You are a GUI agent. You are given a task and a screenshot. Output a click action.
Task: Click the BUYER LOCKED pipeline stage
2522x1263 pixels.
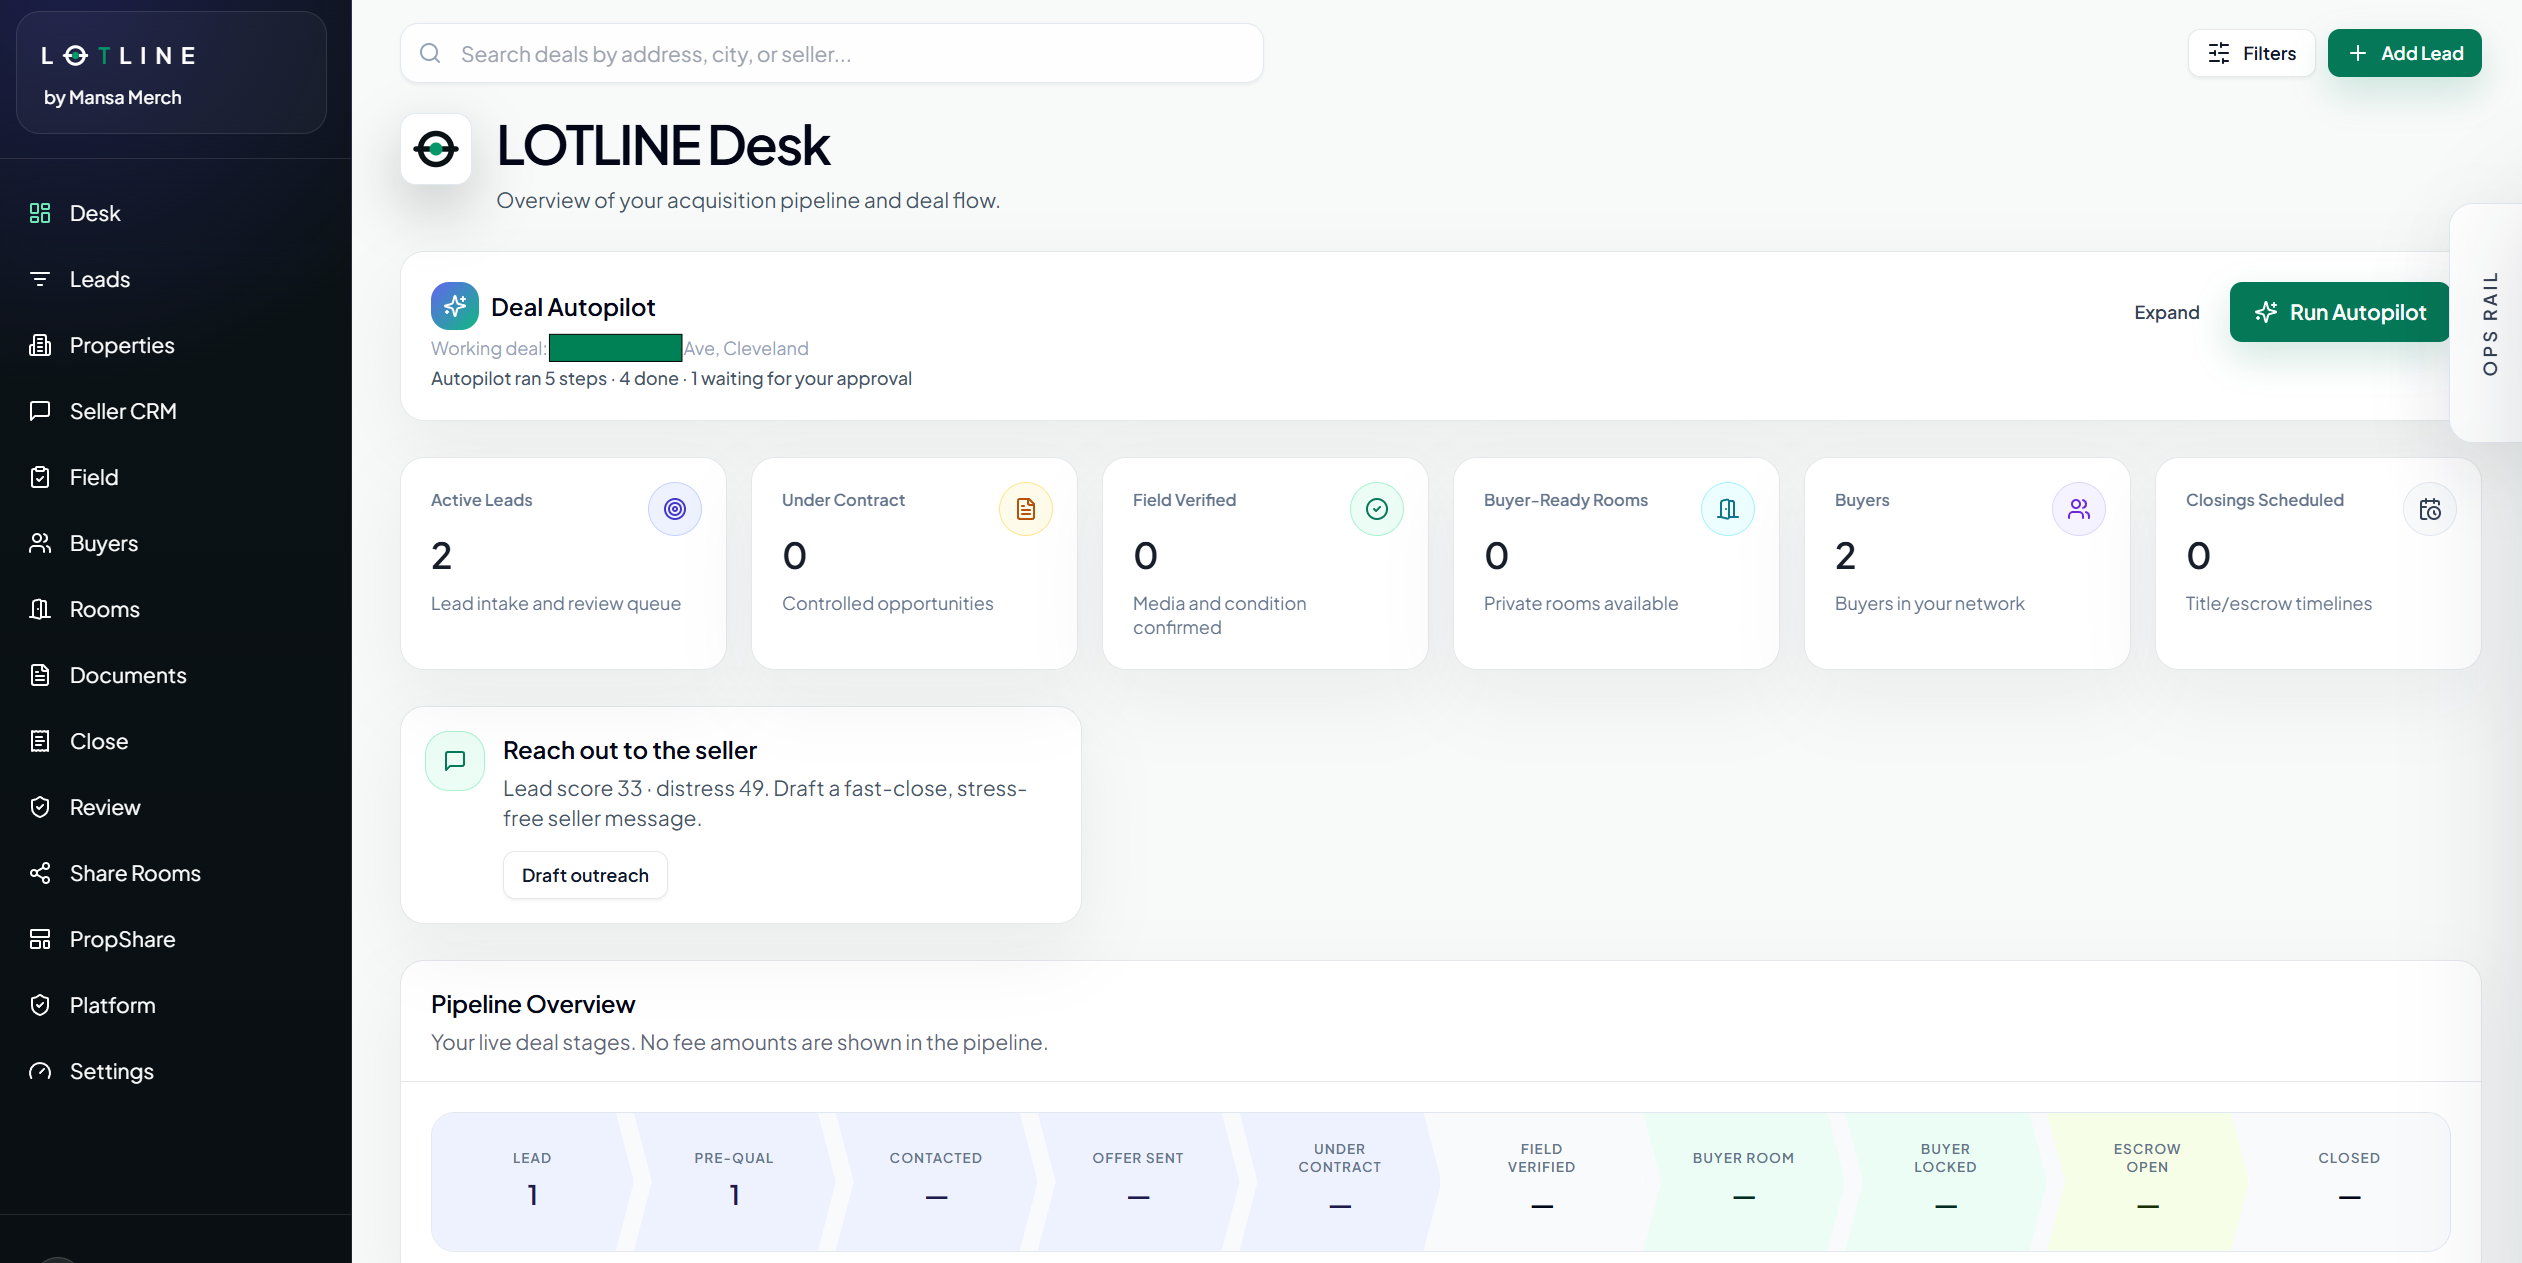point(1946,1181)
